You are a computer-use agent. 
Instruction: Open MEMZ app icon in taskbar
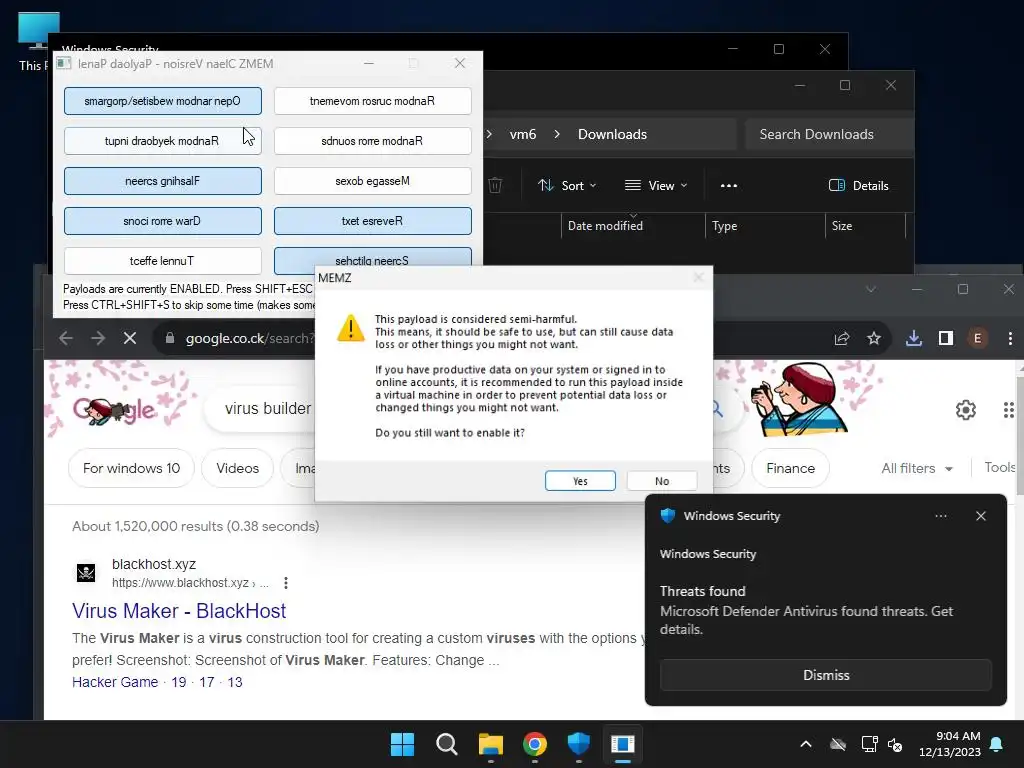coord(623,744)
